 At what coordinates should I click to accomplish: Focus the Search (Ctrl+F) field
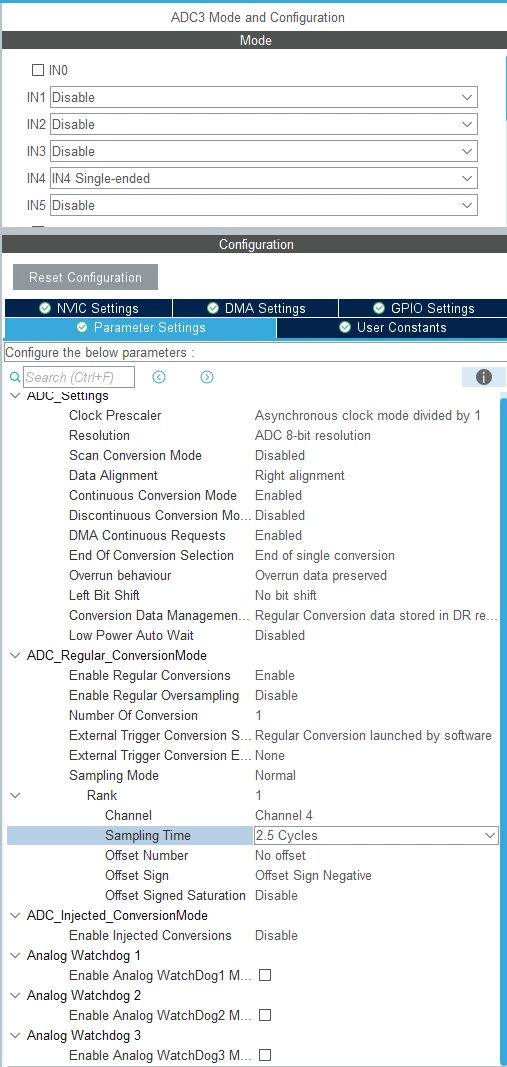point(79,377)
